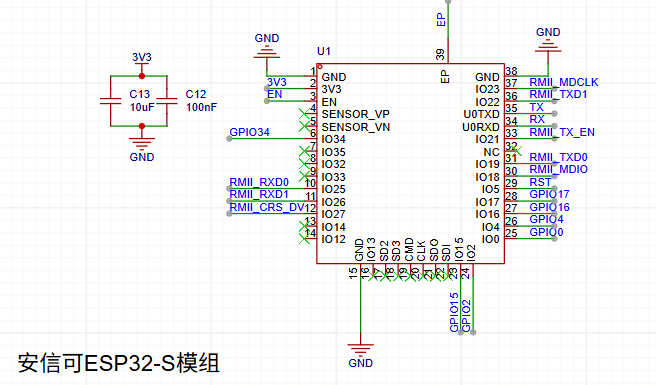Select the SENSOR_VN pin name
Image resolution: width=656 pixels, height=385 pixels.
click(356, 127)
